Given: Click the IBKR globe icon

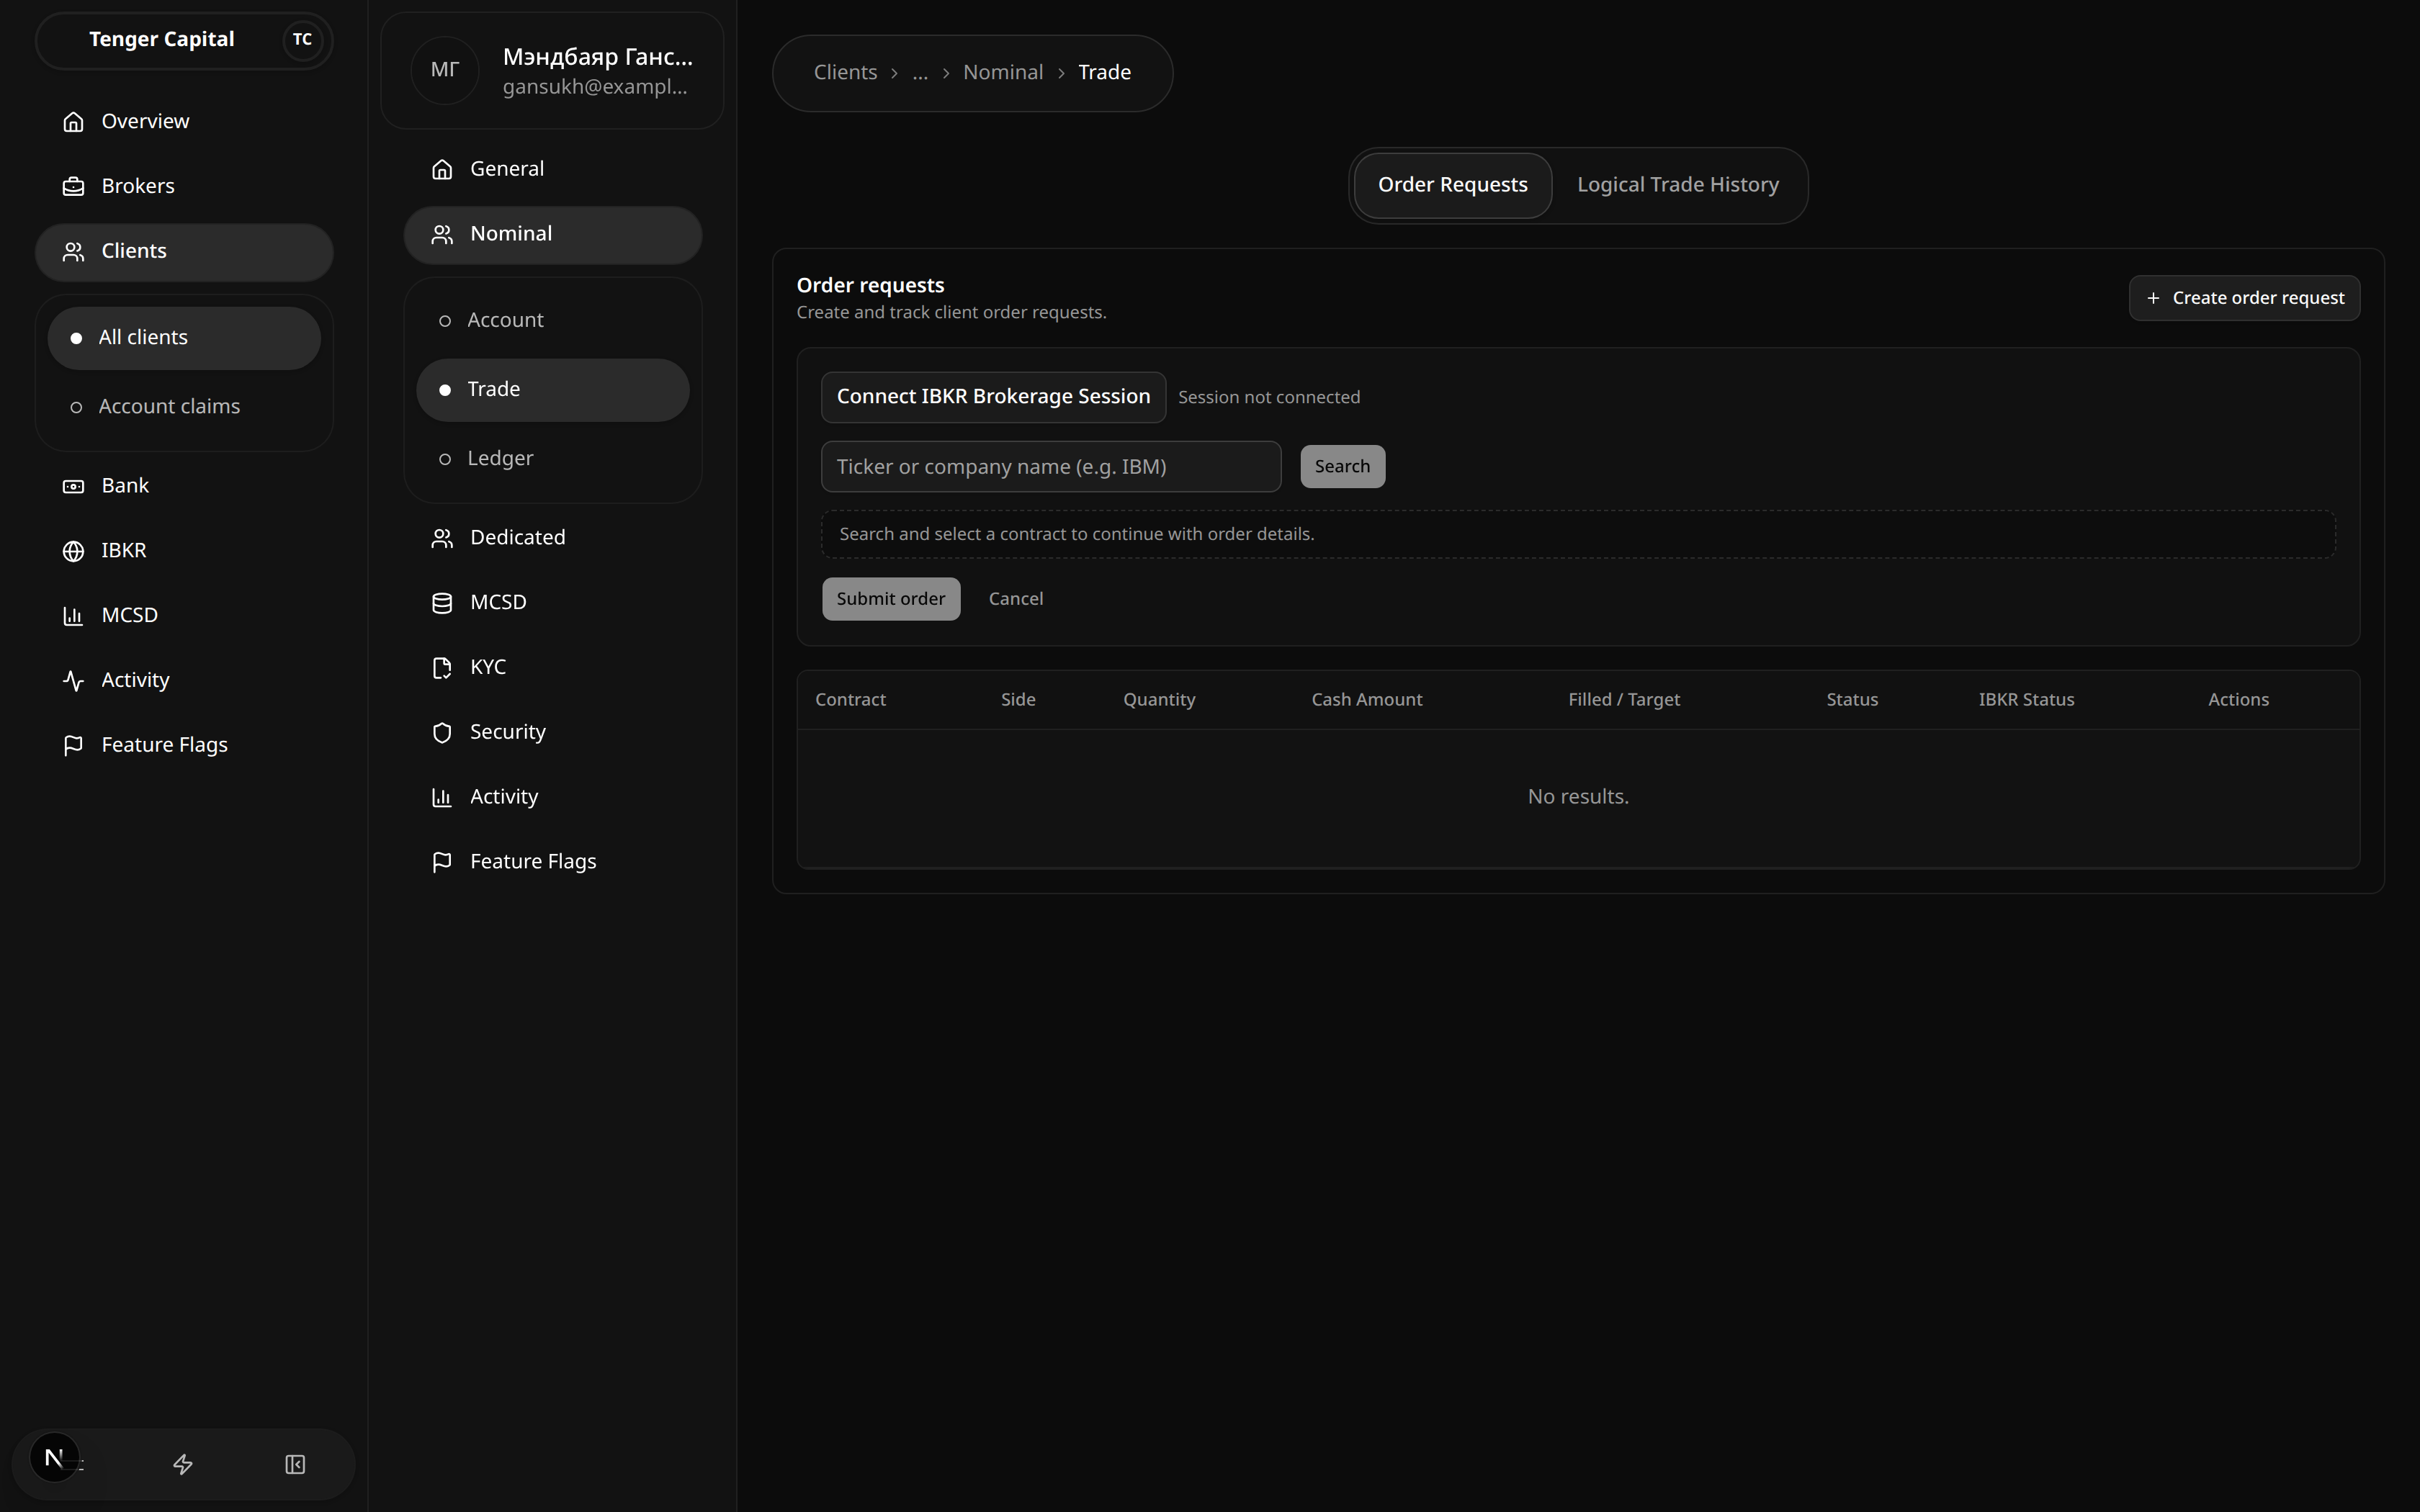Looking at the screenshot, I should (73, 551).
